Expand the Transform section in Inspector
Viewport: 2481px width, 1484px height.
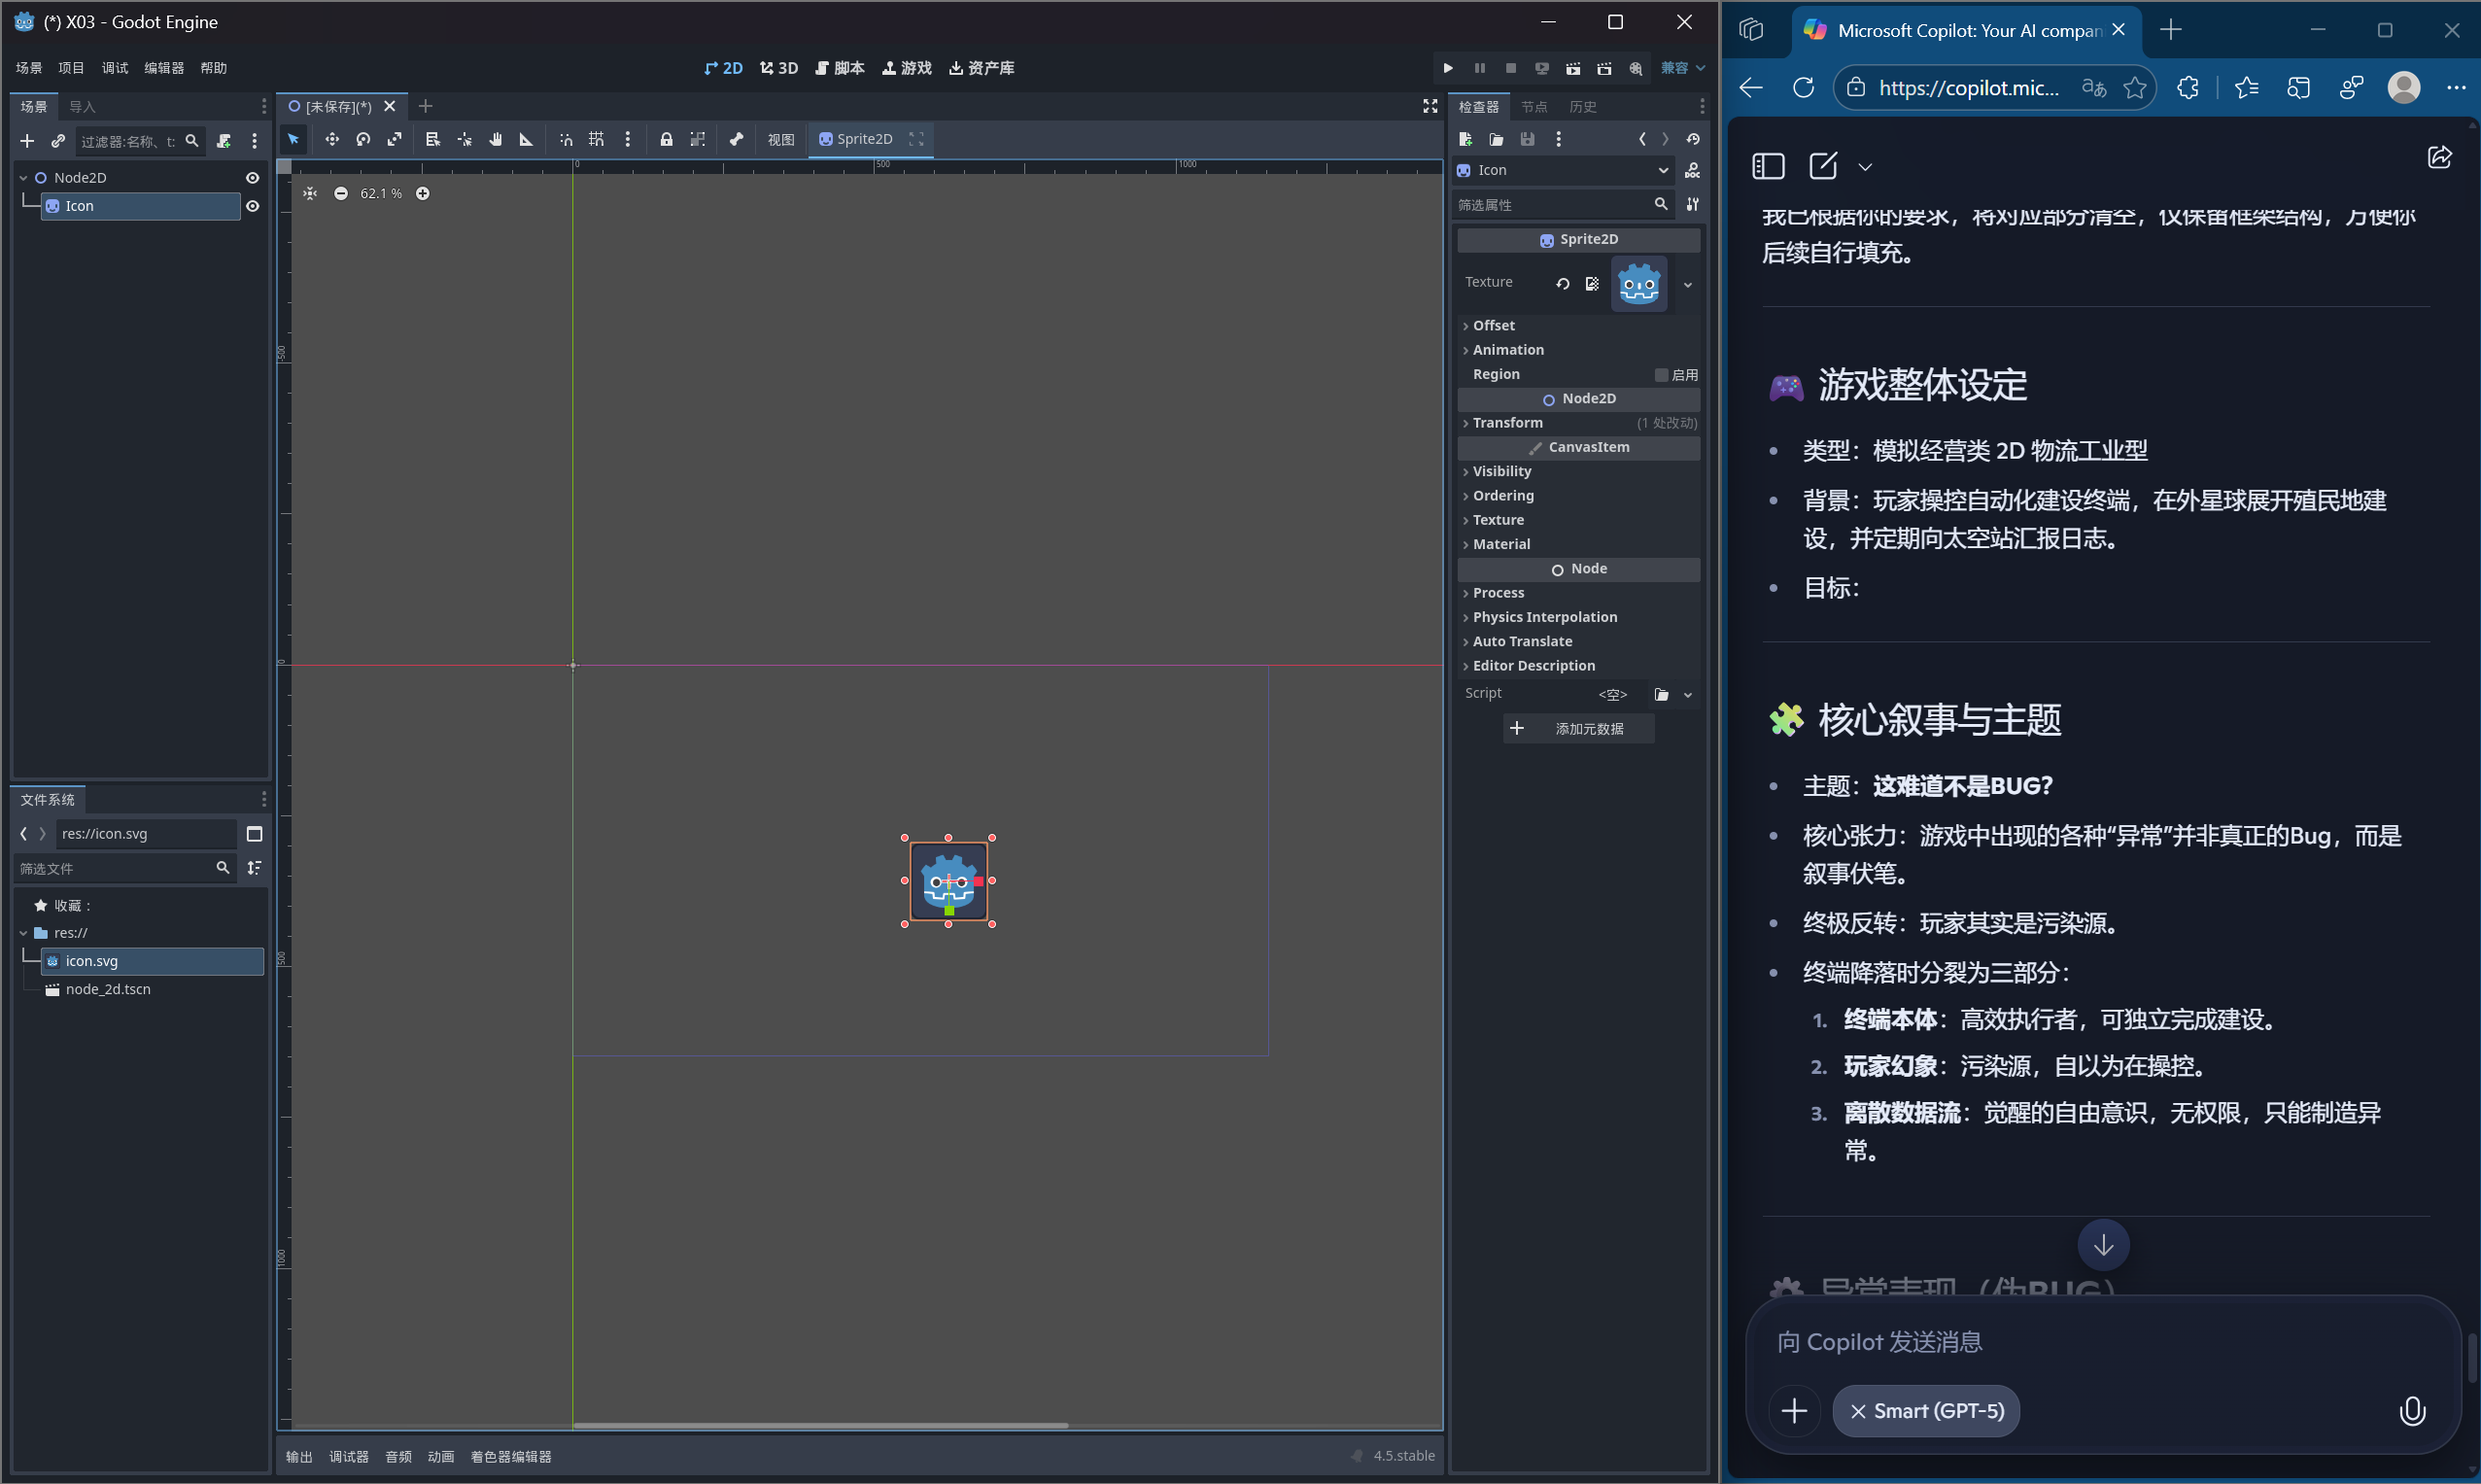(x=1503, y=422)
